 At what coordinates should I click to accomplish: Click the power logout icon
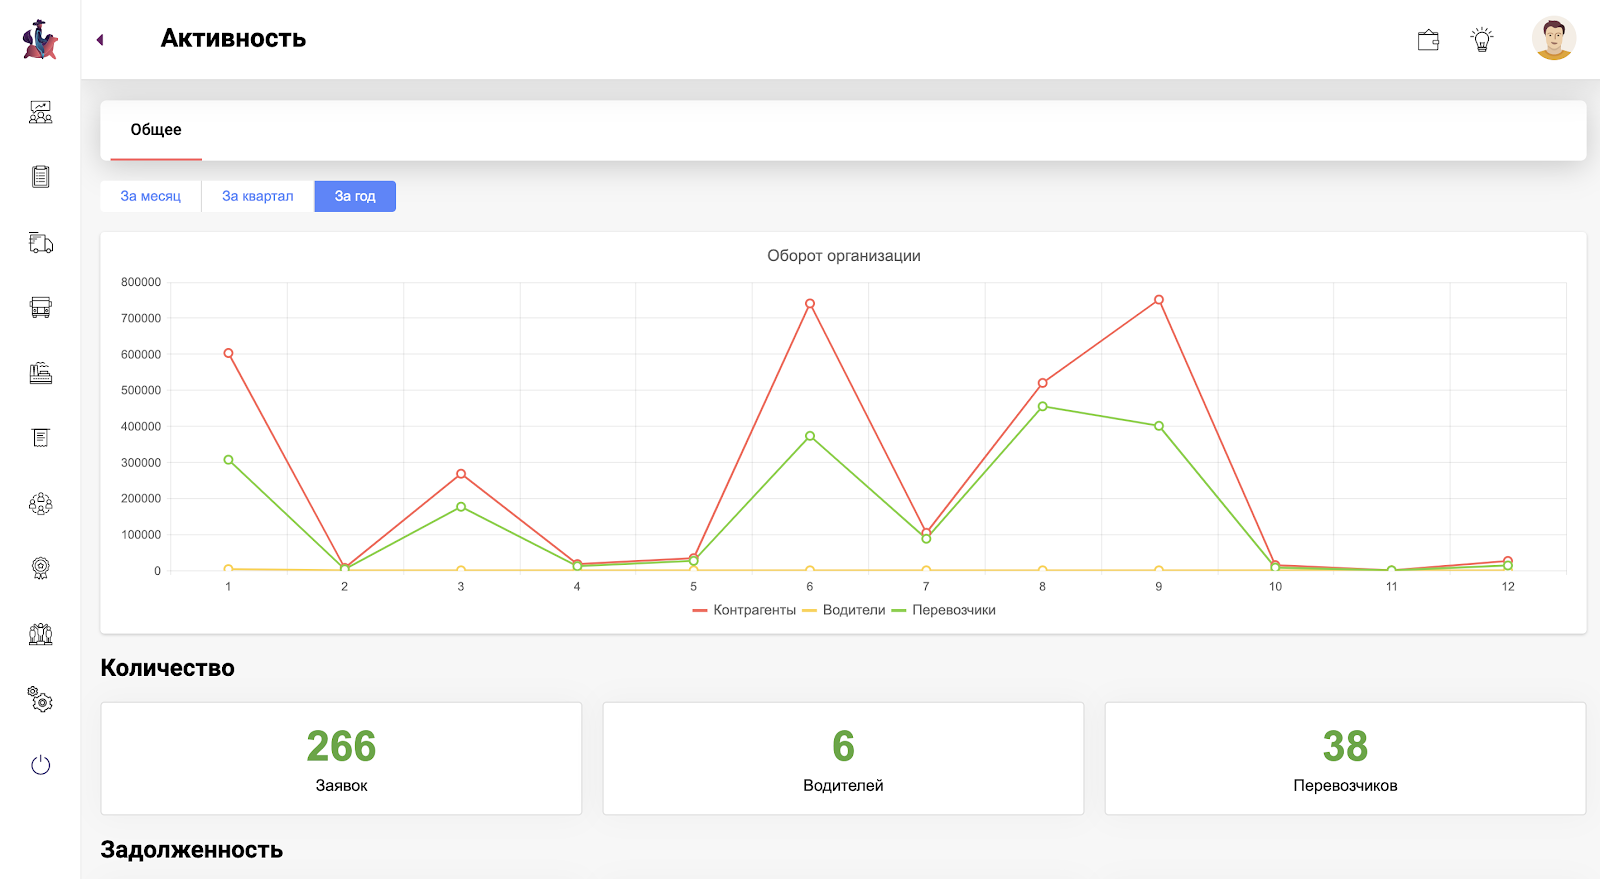[40, 765]
